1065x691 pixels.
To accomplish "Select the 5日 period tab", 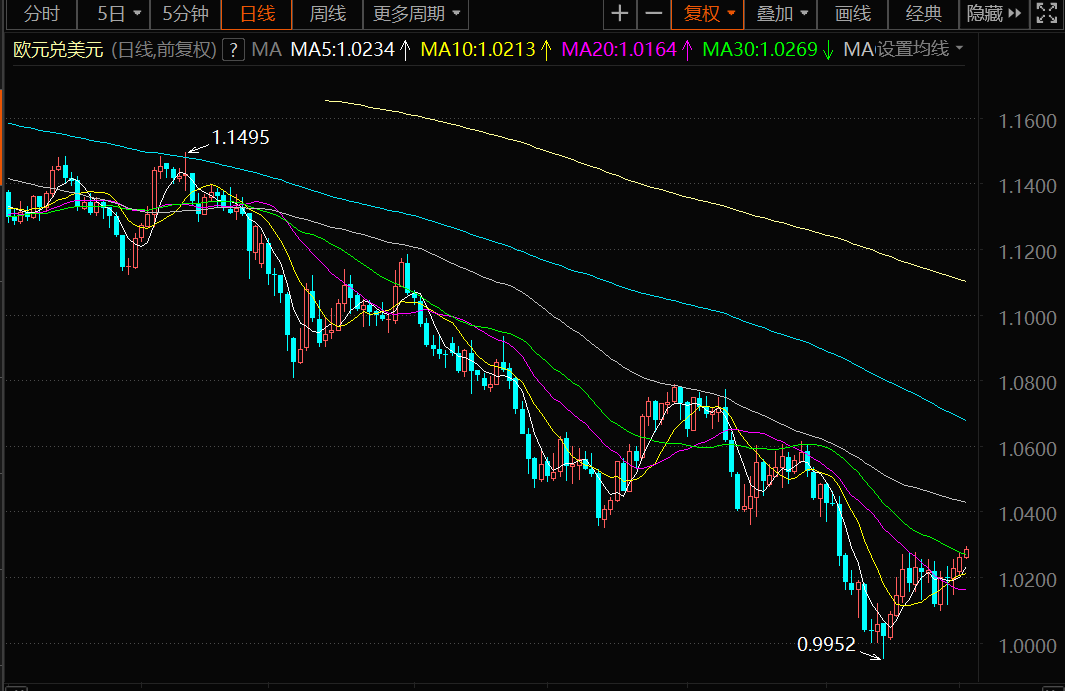I will [111, 14].
